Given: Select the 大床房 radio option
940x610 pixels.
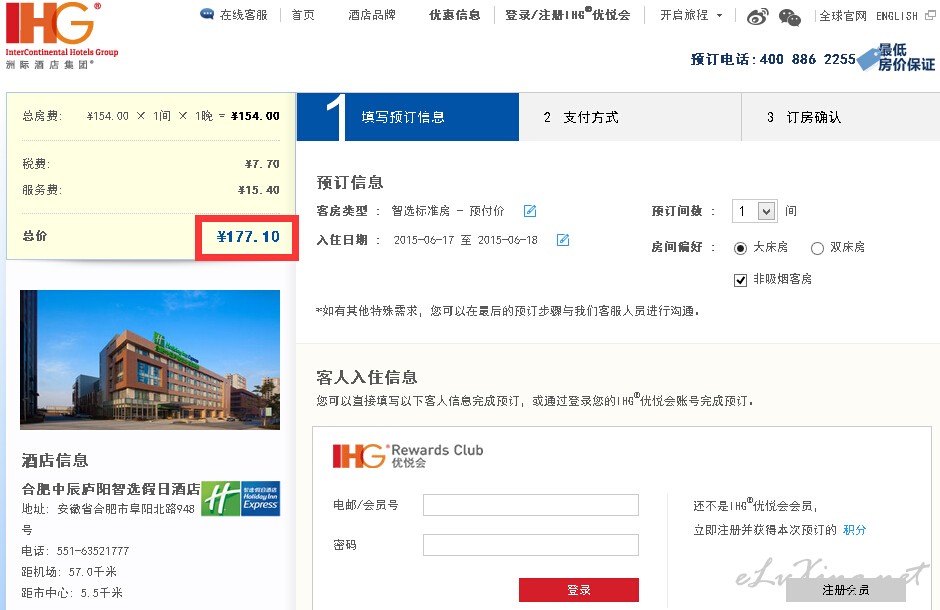Looking at the screenshot, I should point(740,248).
